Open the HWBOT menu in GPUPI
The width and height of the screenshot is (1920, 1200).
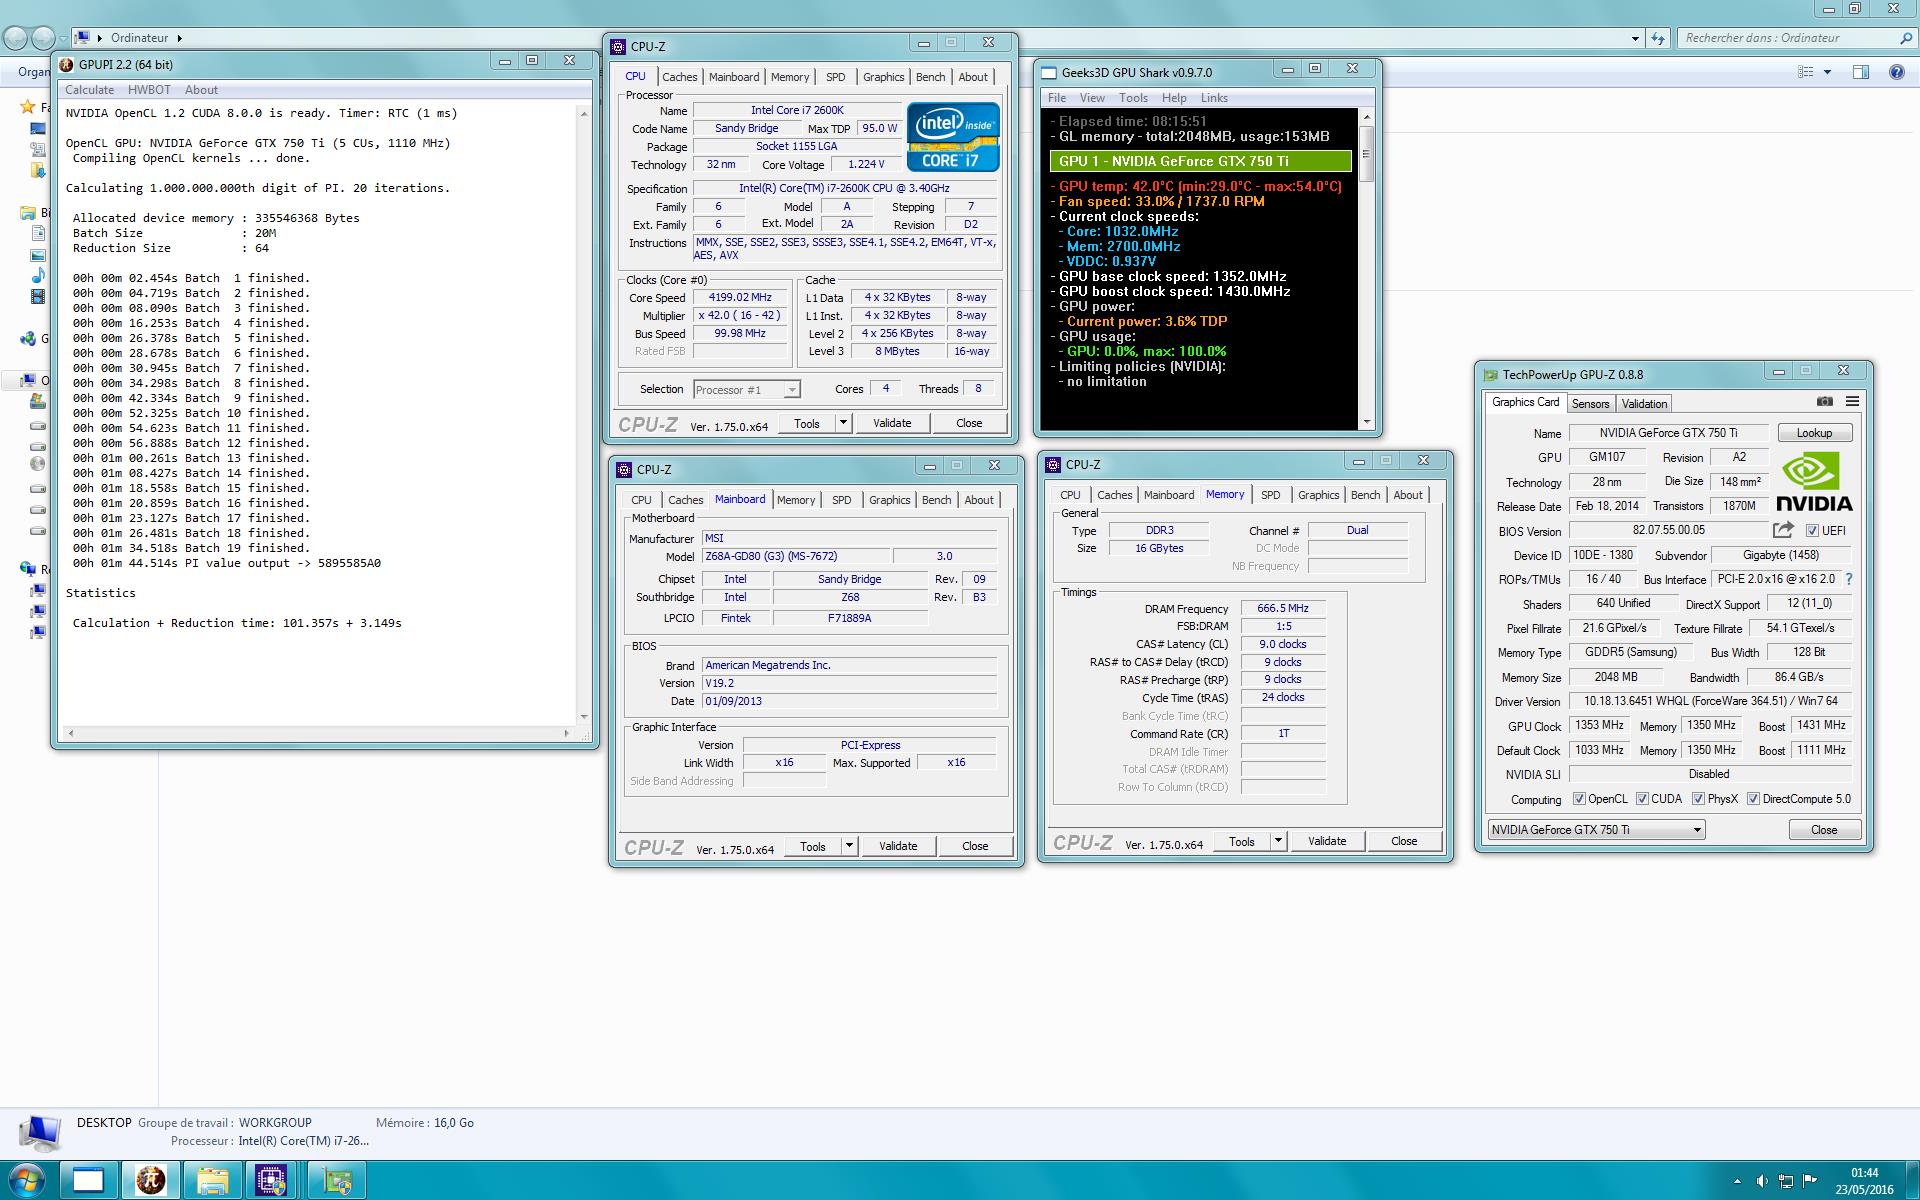149,90
